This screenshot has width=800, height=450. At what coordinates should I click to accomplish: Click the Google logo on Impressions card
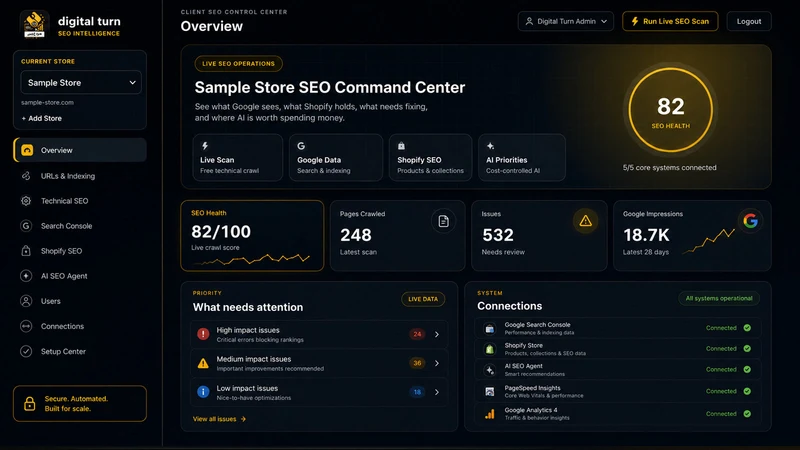click(750, 221)
